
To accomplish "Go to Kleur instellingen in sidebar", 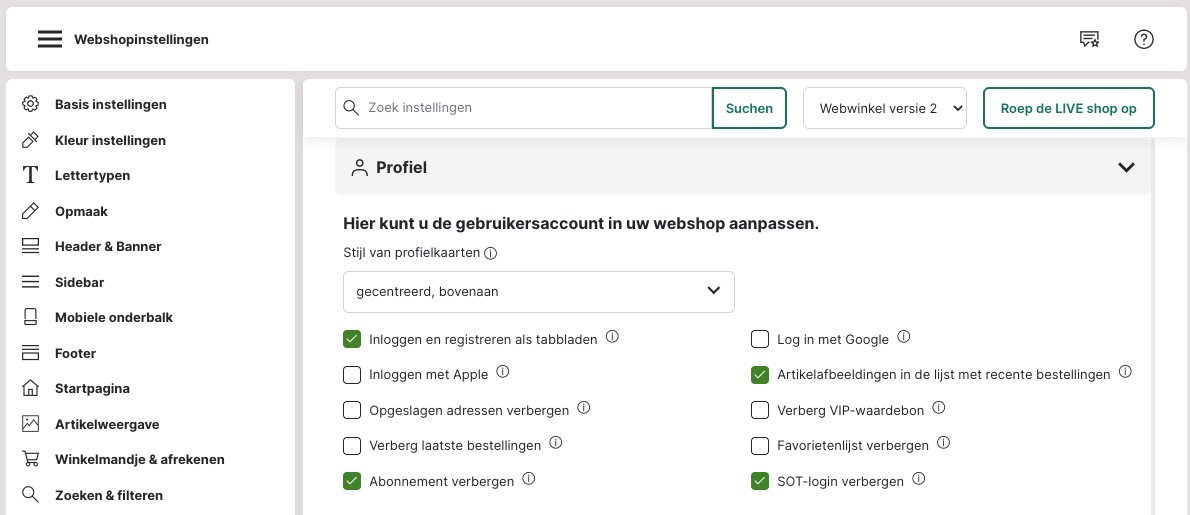I will [110, 140].
